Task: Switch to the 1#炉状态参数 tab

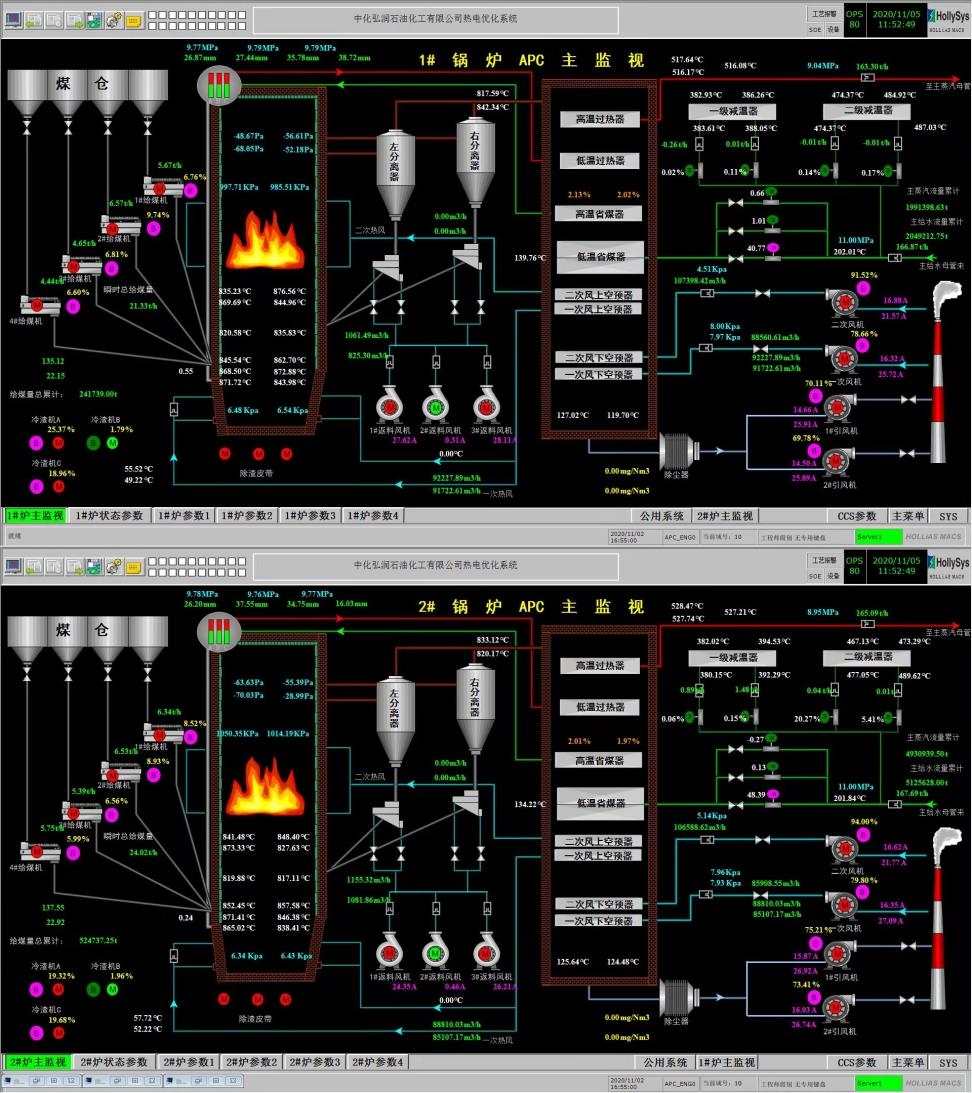Action: (109, 516)
